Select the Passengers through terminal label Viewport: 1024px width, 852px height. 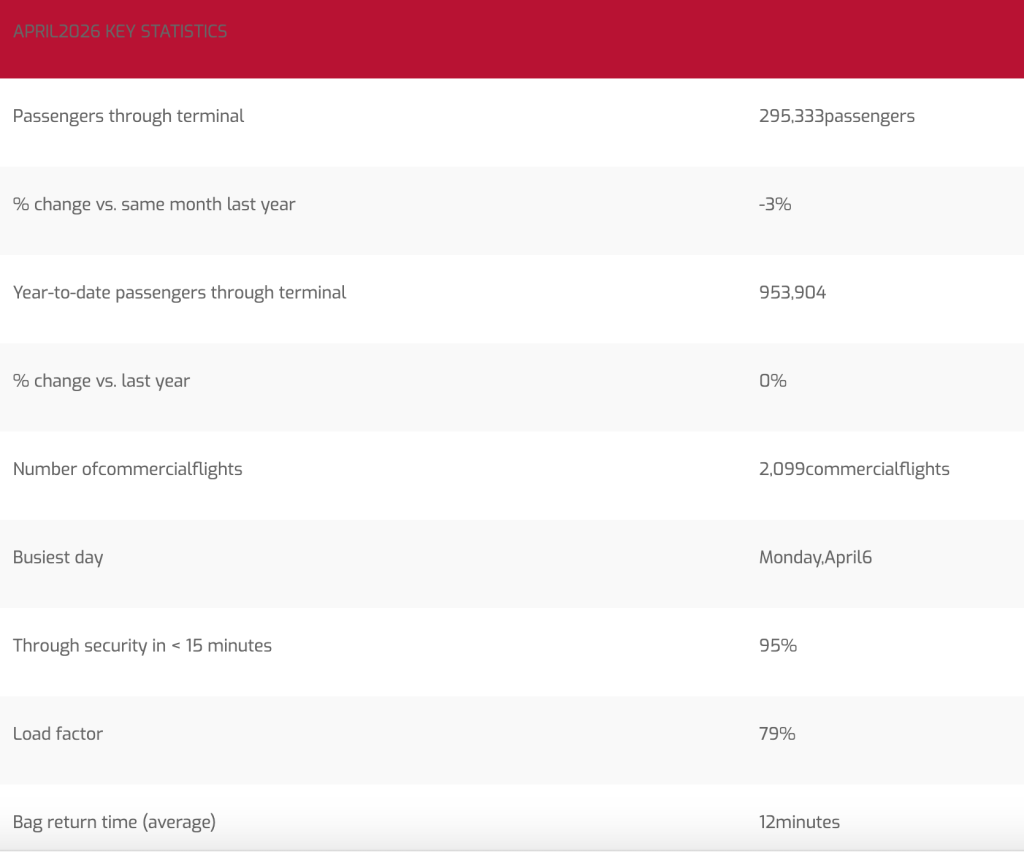129,116
